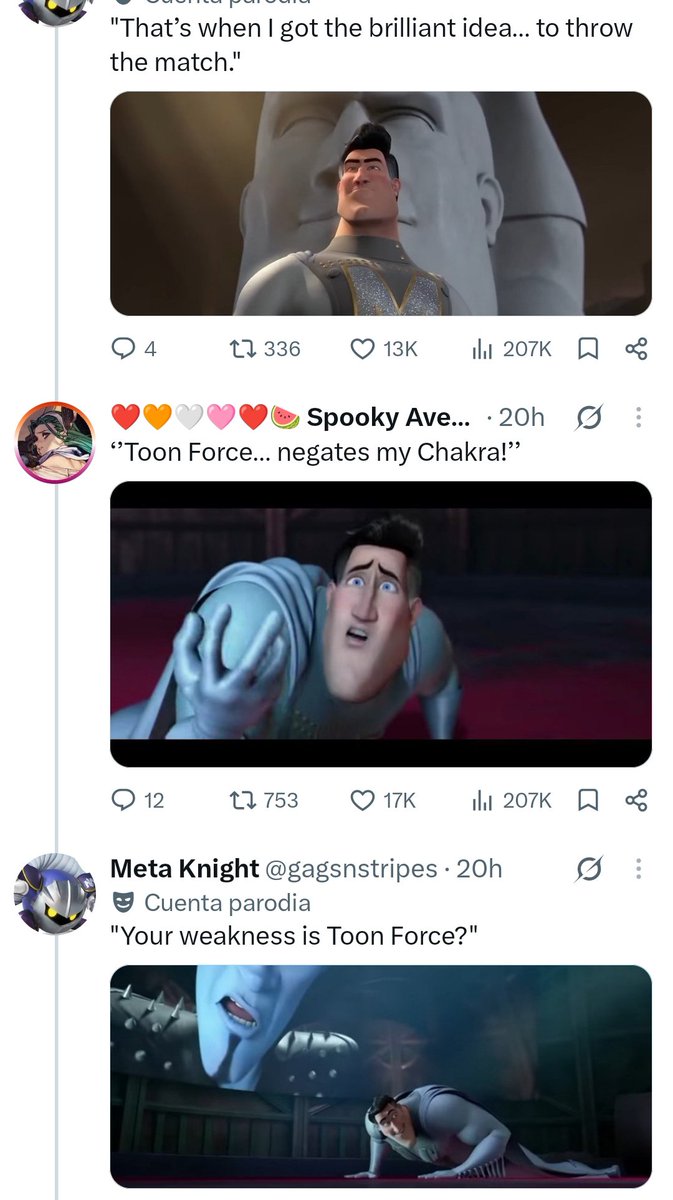Repost the tweet with 753 reposts

[x=264, y=800]
